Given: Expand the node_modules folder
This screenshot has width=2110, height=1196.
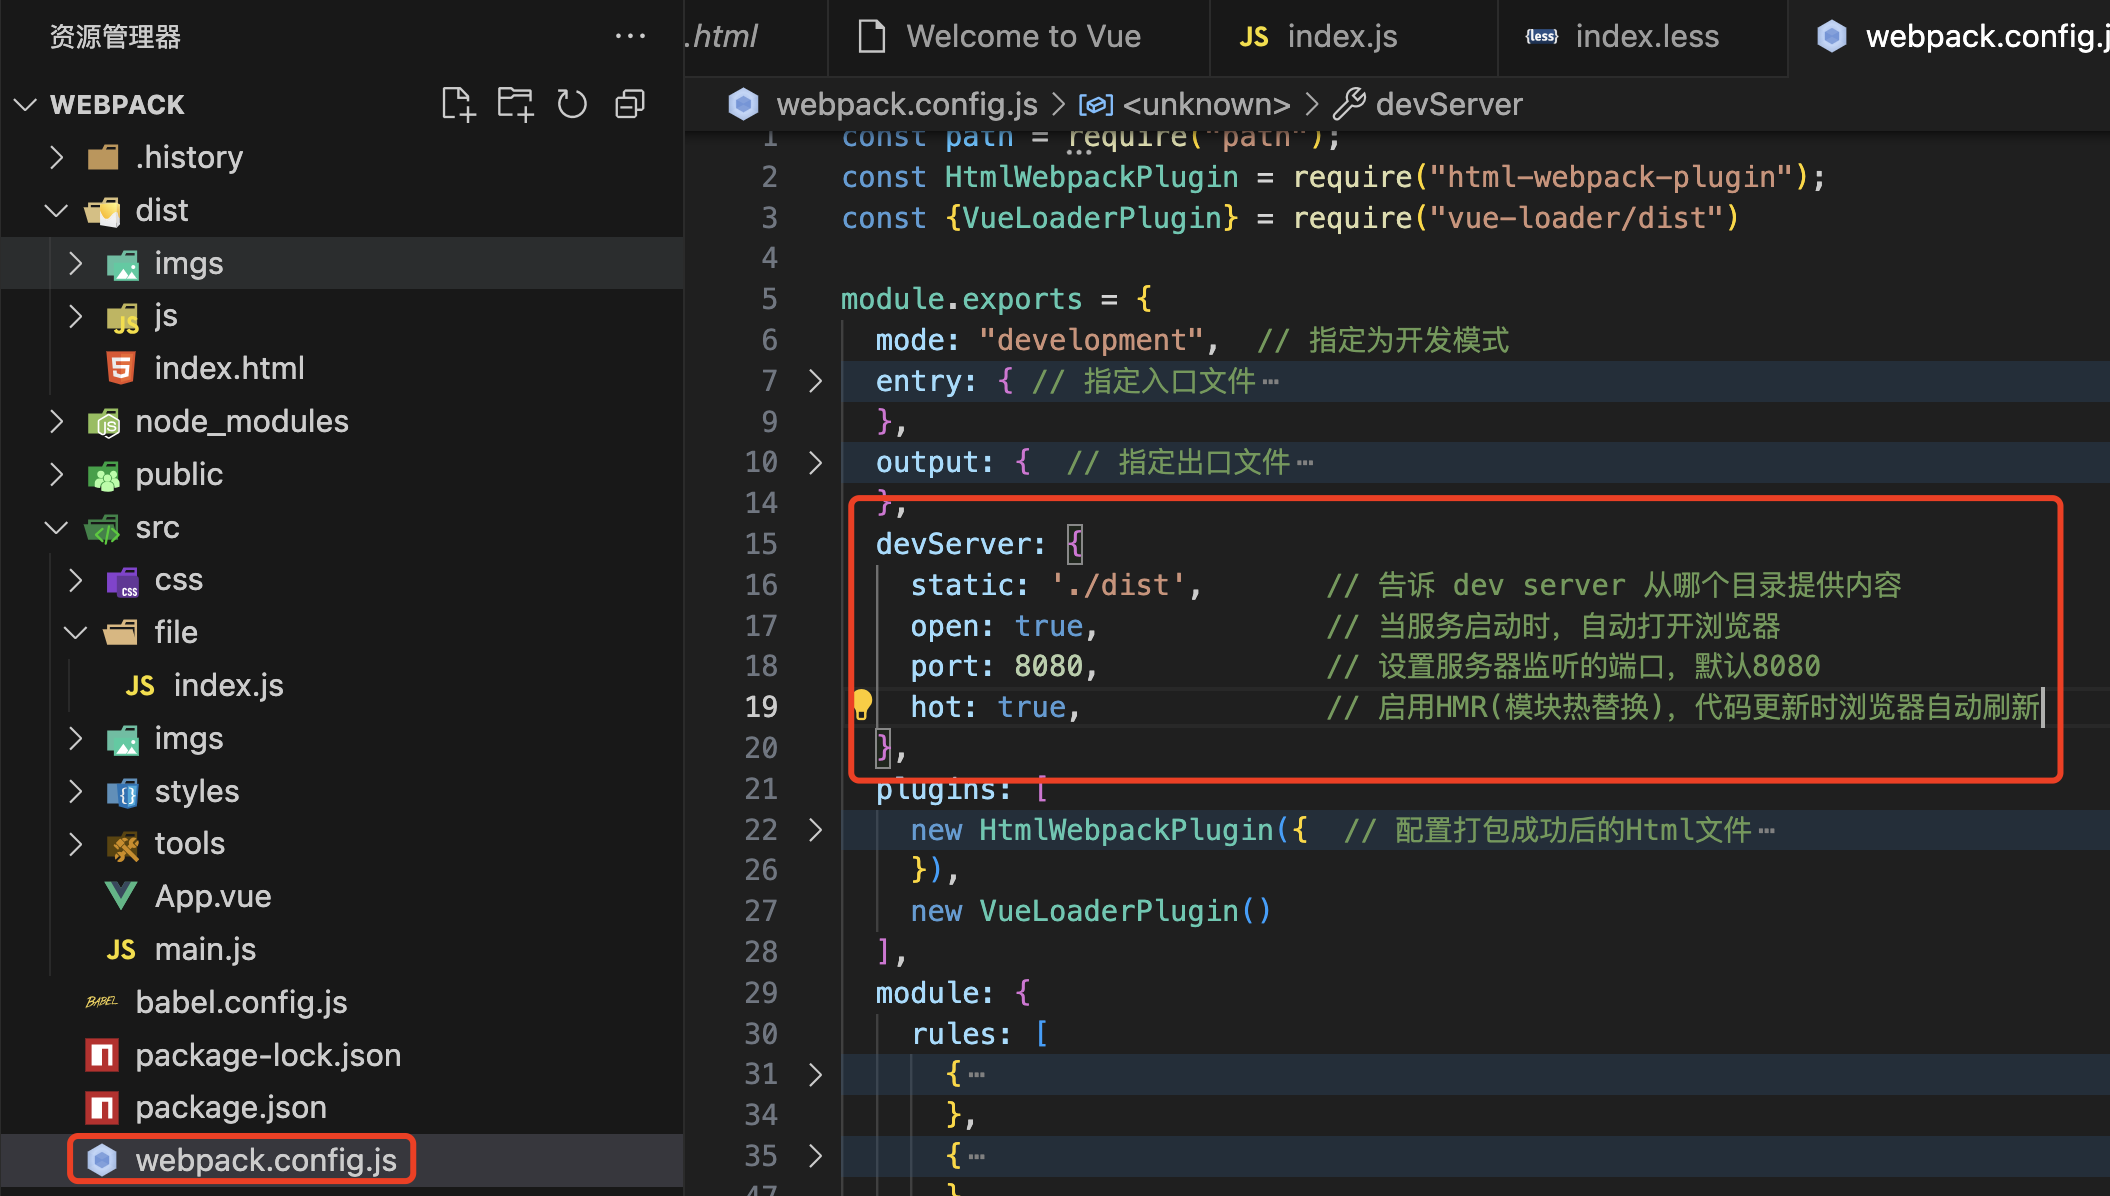Looking at the screenshot, I should tap(57, 421).
